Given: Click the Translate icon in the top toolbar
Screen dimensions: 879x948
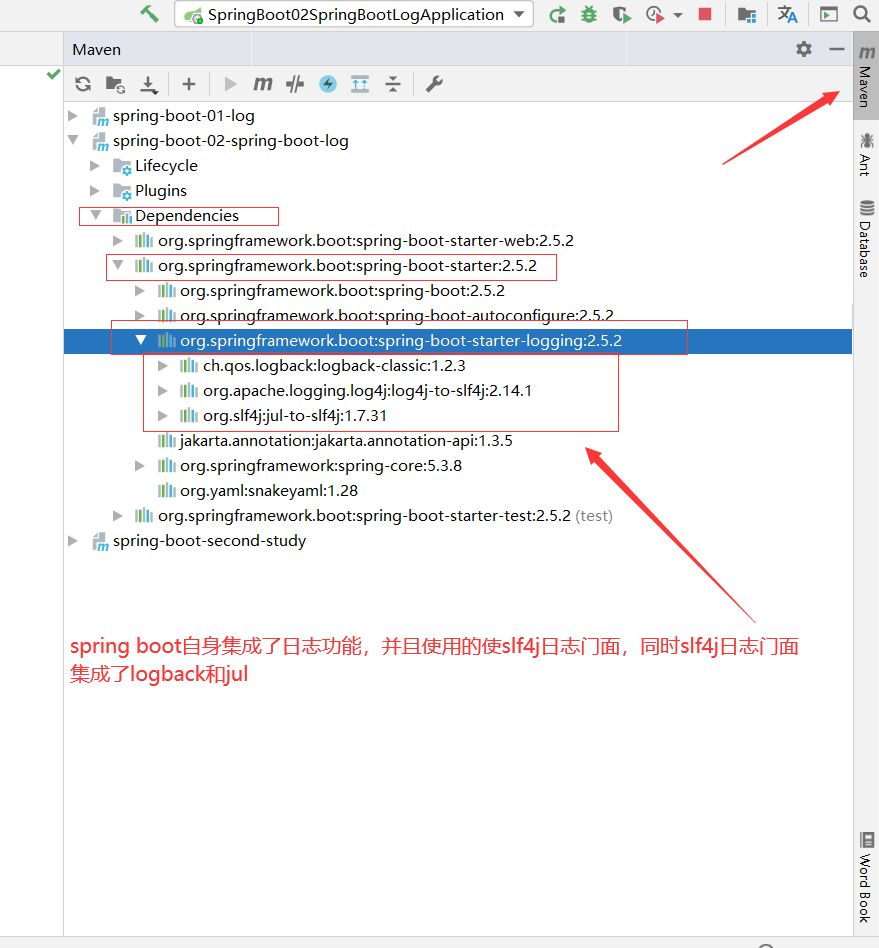Looking at the screenshot, I should pos(787,15).
